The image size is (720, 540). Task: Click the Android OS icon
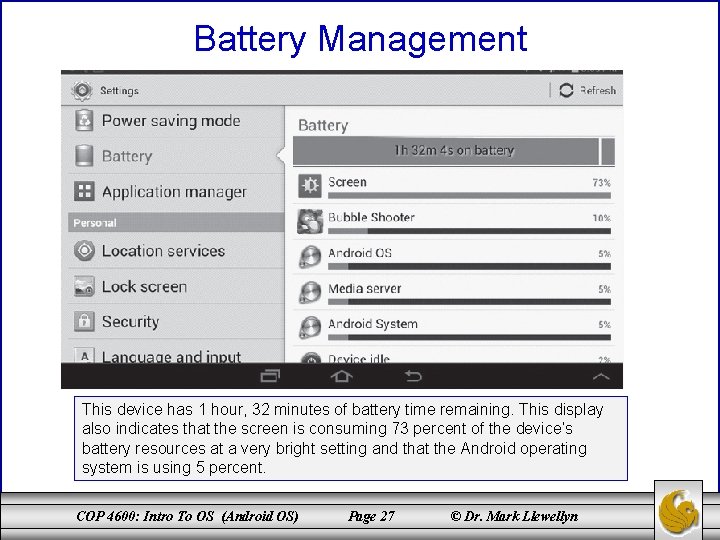tap(310, 257)
